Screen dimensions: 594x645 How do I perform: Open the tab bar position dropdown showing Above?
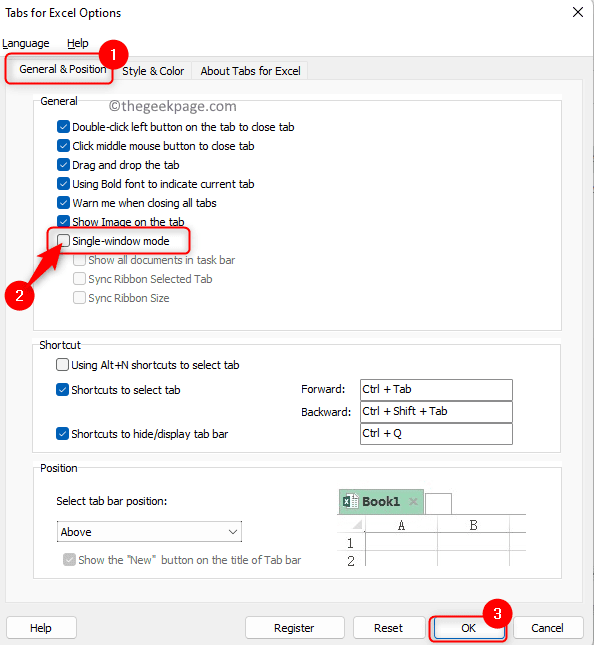click(149, 532)
